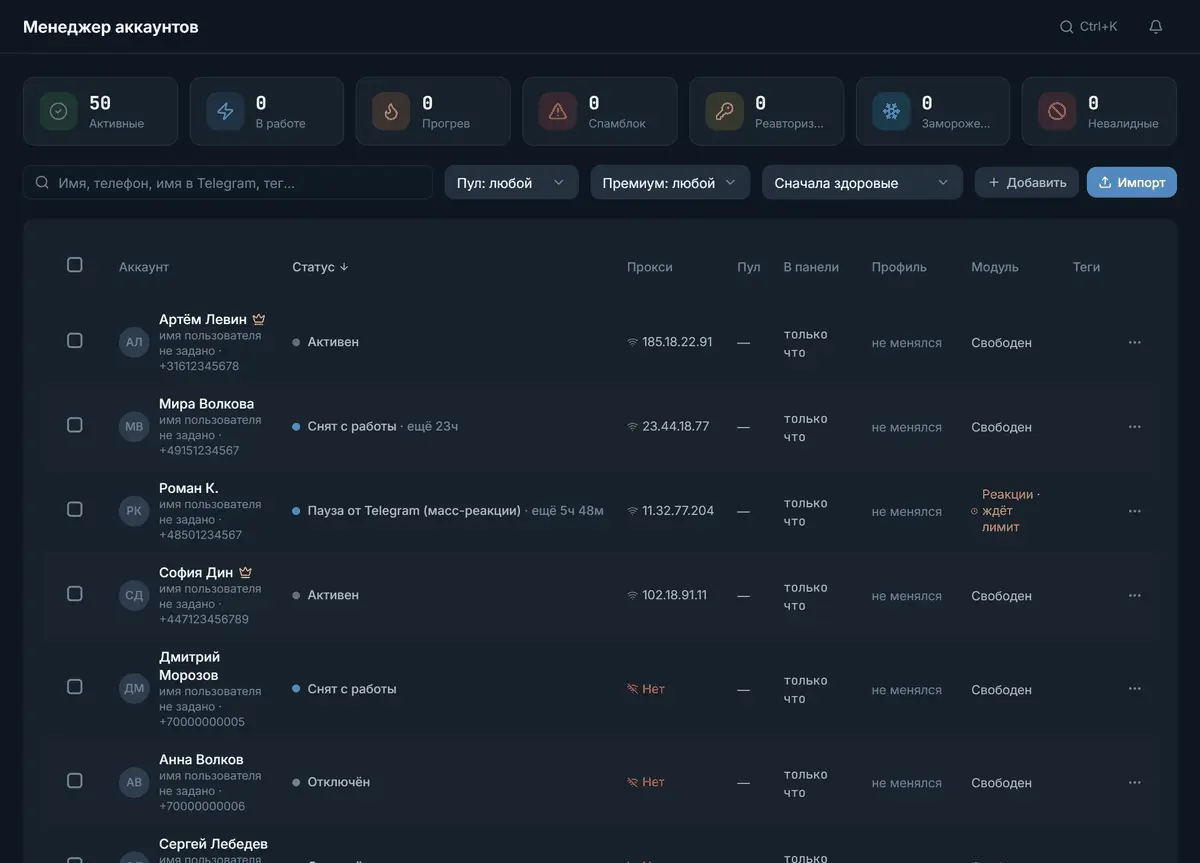This screenshot has width=1200, height=863.
Task: Click the В работе lightning icon
Action: (x=225, y=111)
